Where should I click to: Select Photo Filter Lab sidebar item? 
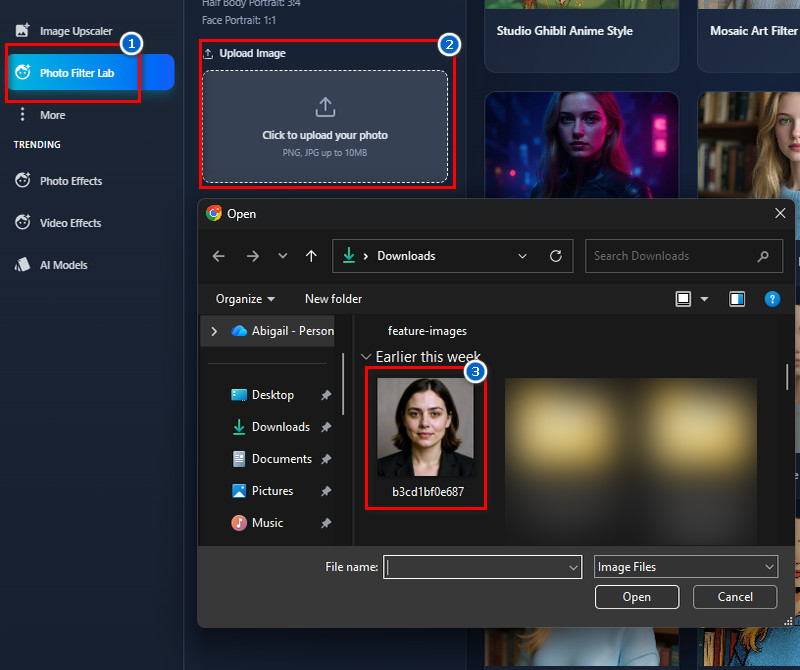tap(91, 72)
